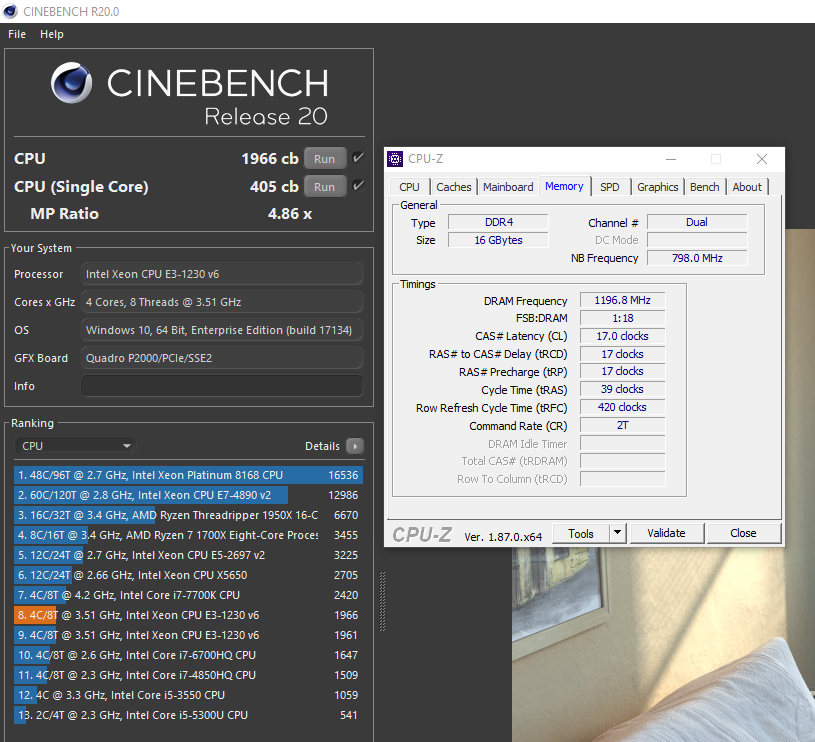Click the GFX Board field
Image resolution: width=815 pixels, height=742 pixels.
[x=222, y=358]
